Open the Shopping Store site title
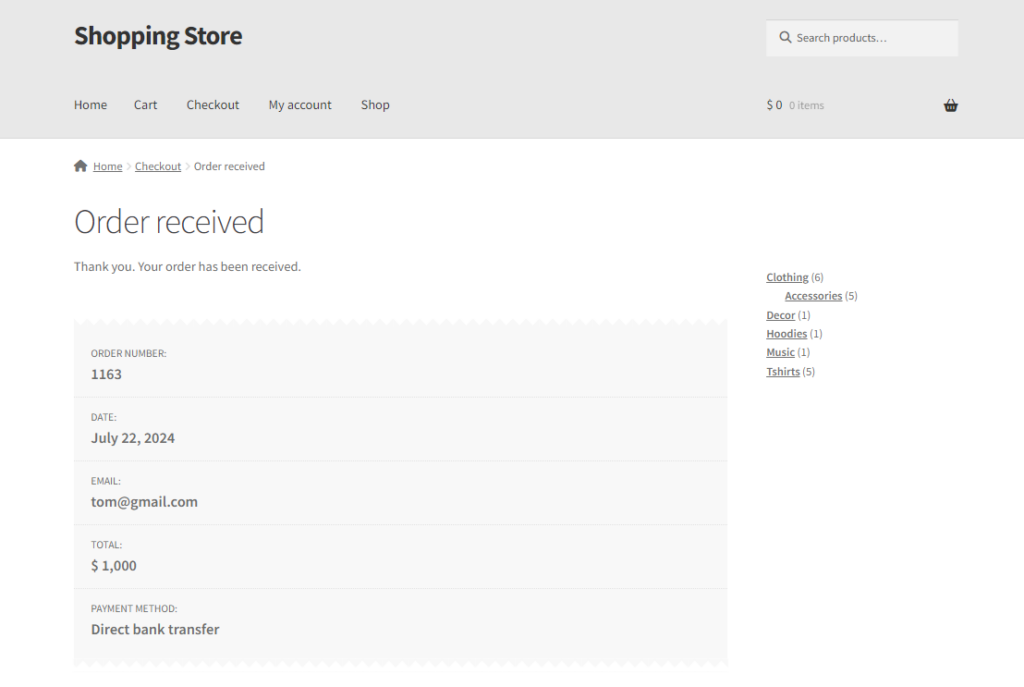Screen dimensions: 1024x687 pos(158,36)
